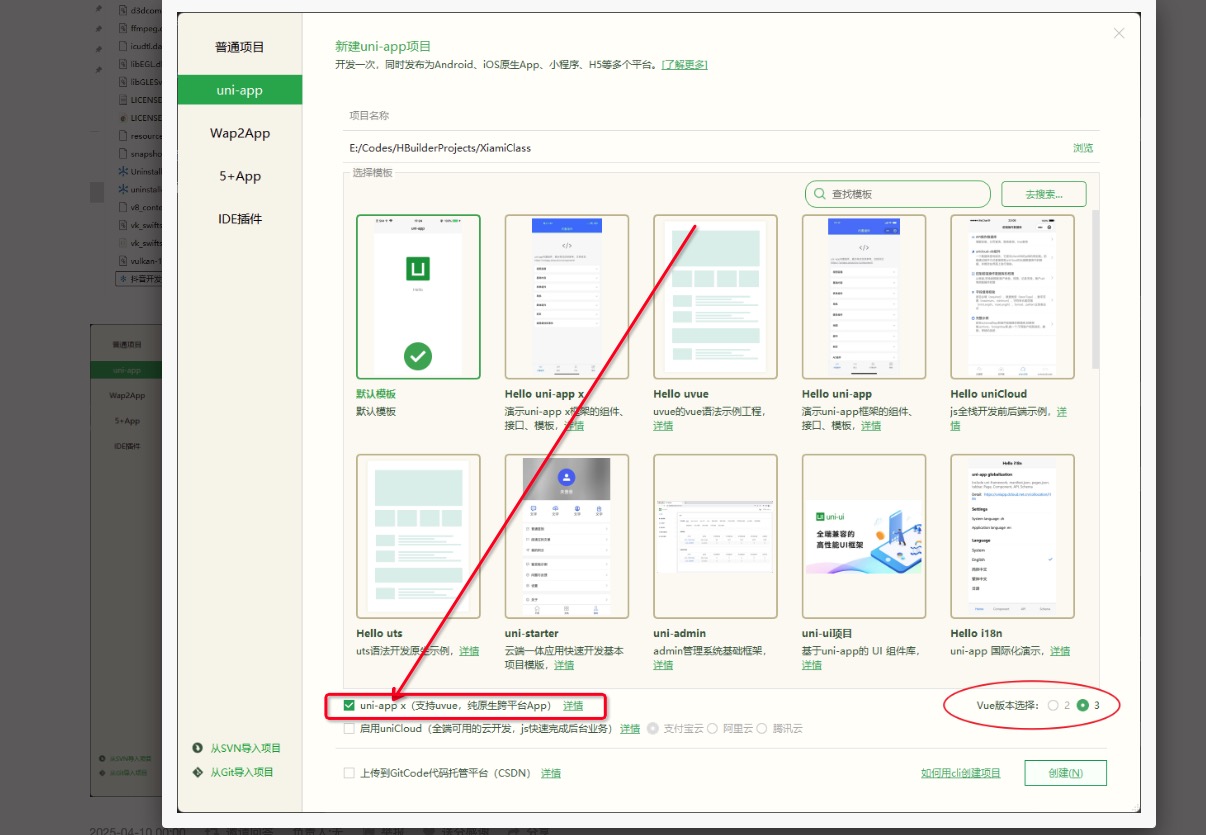Image resolution: width=1206 pixels, height=835 pixels.
Task: Choose the uni-ui项目 template thumbnail
Action: tap(864, 536)
